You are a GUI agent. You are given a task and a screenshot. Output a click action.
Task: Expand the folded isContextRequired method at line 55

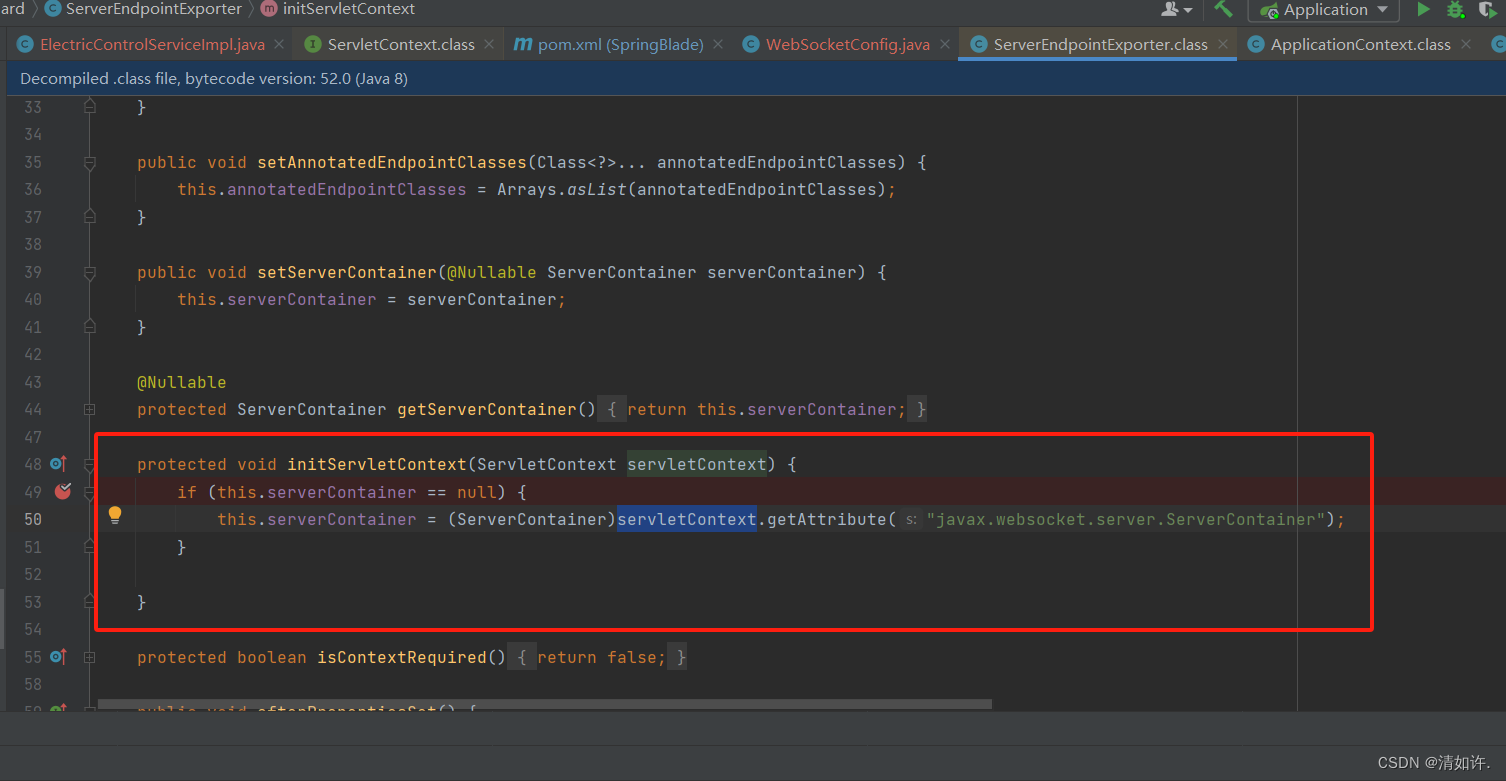[x=90, y=657]
